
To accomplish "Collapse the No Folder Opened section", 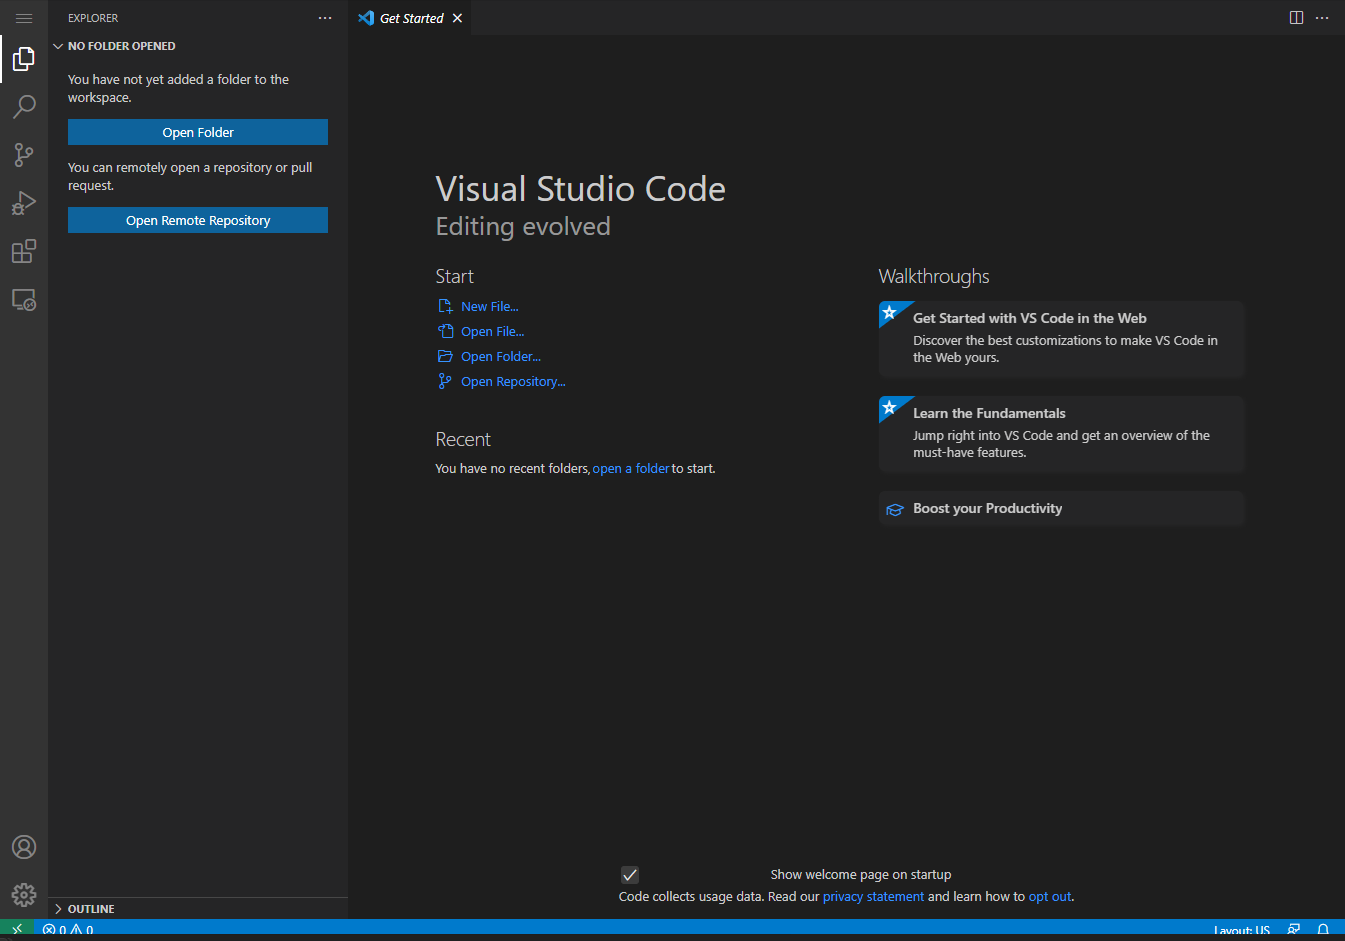I will click(198, 46).
